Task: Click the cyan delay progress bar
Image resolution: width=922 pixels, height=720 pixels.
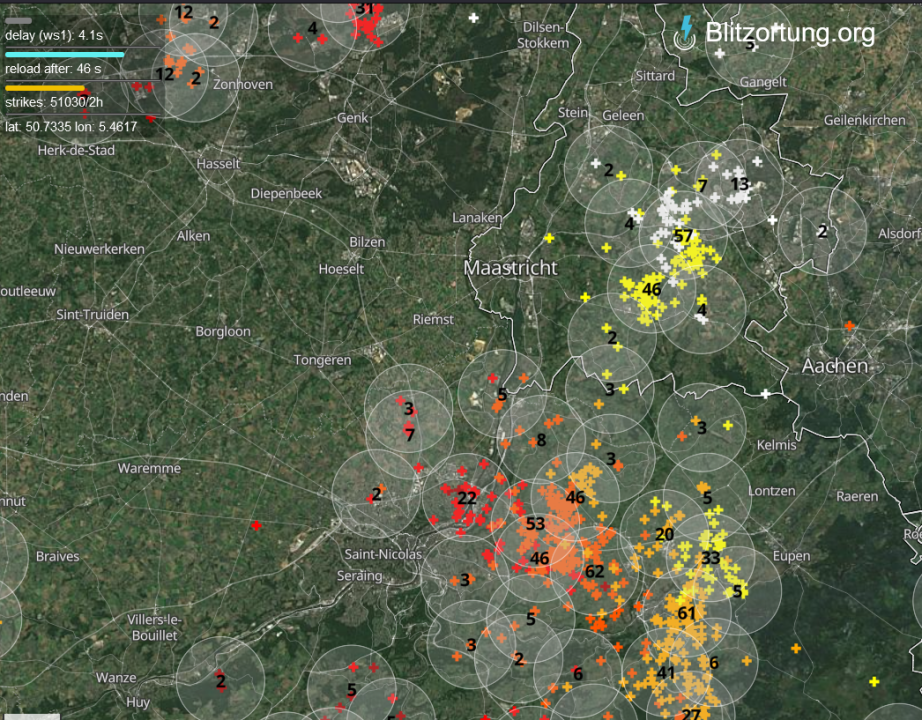Action: [x=65, y=55]
